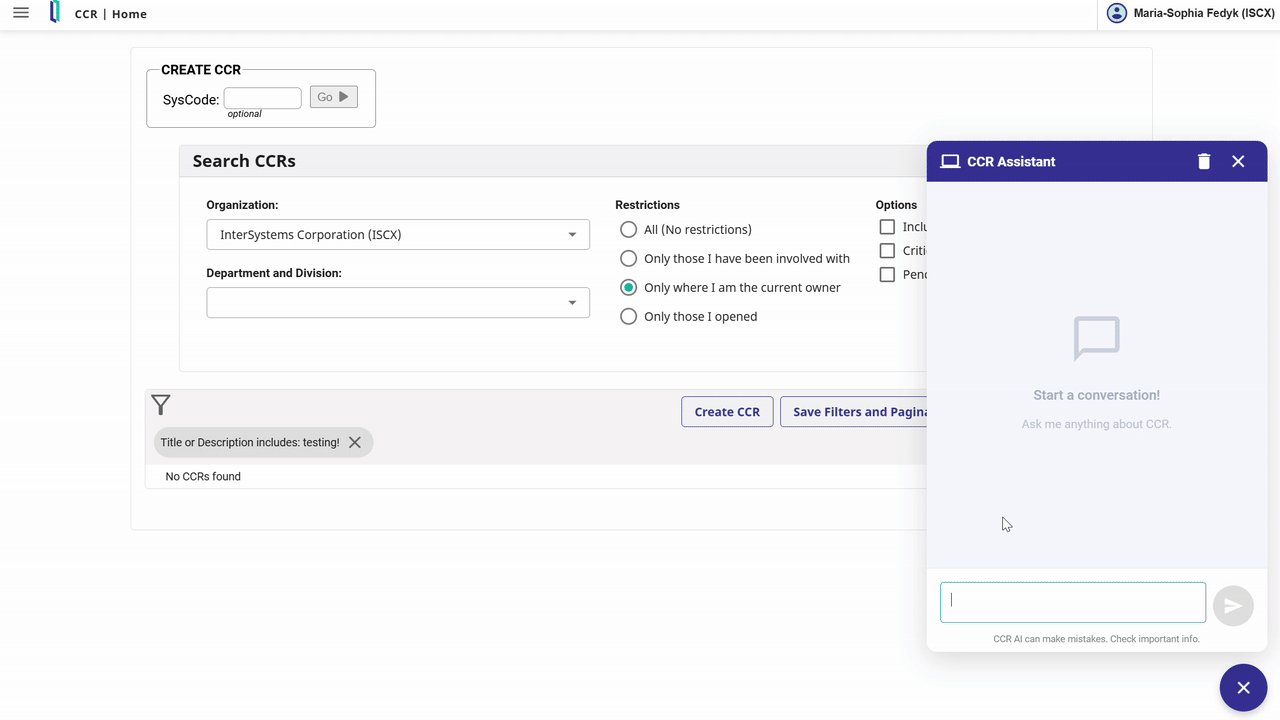The width and height of the screenshot is (1280, 720).
Task: Click the user profile avatar icon
Action: [x=1116, y=13]
